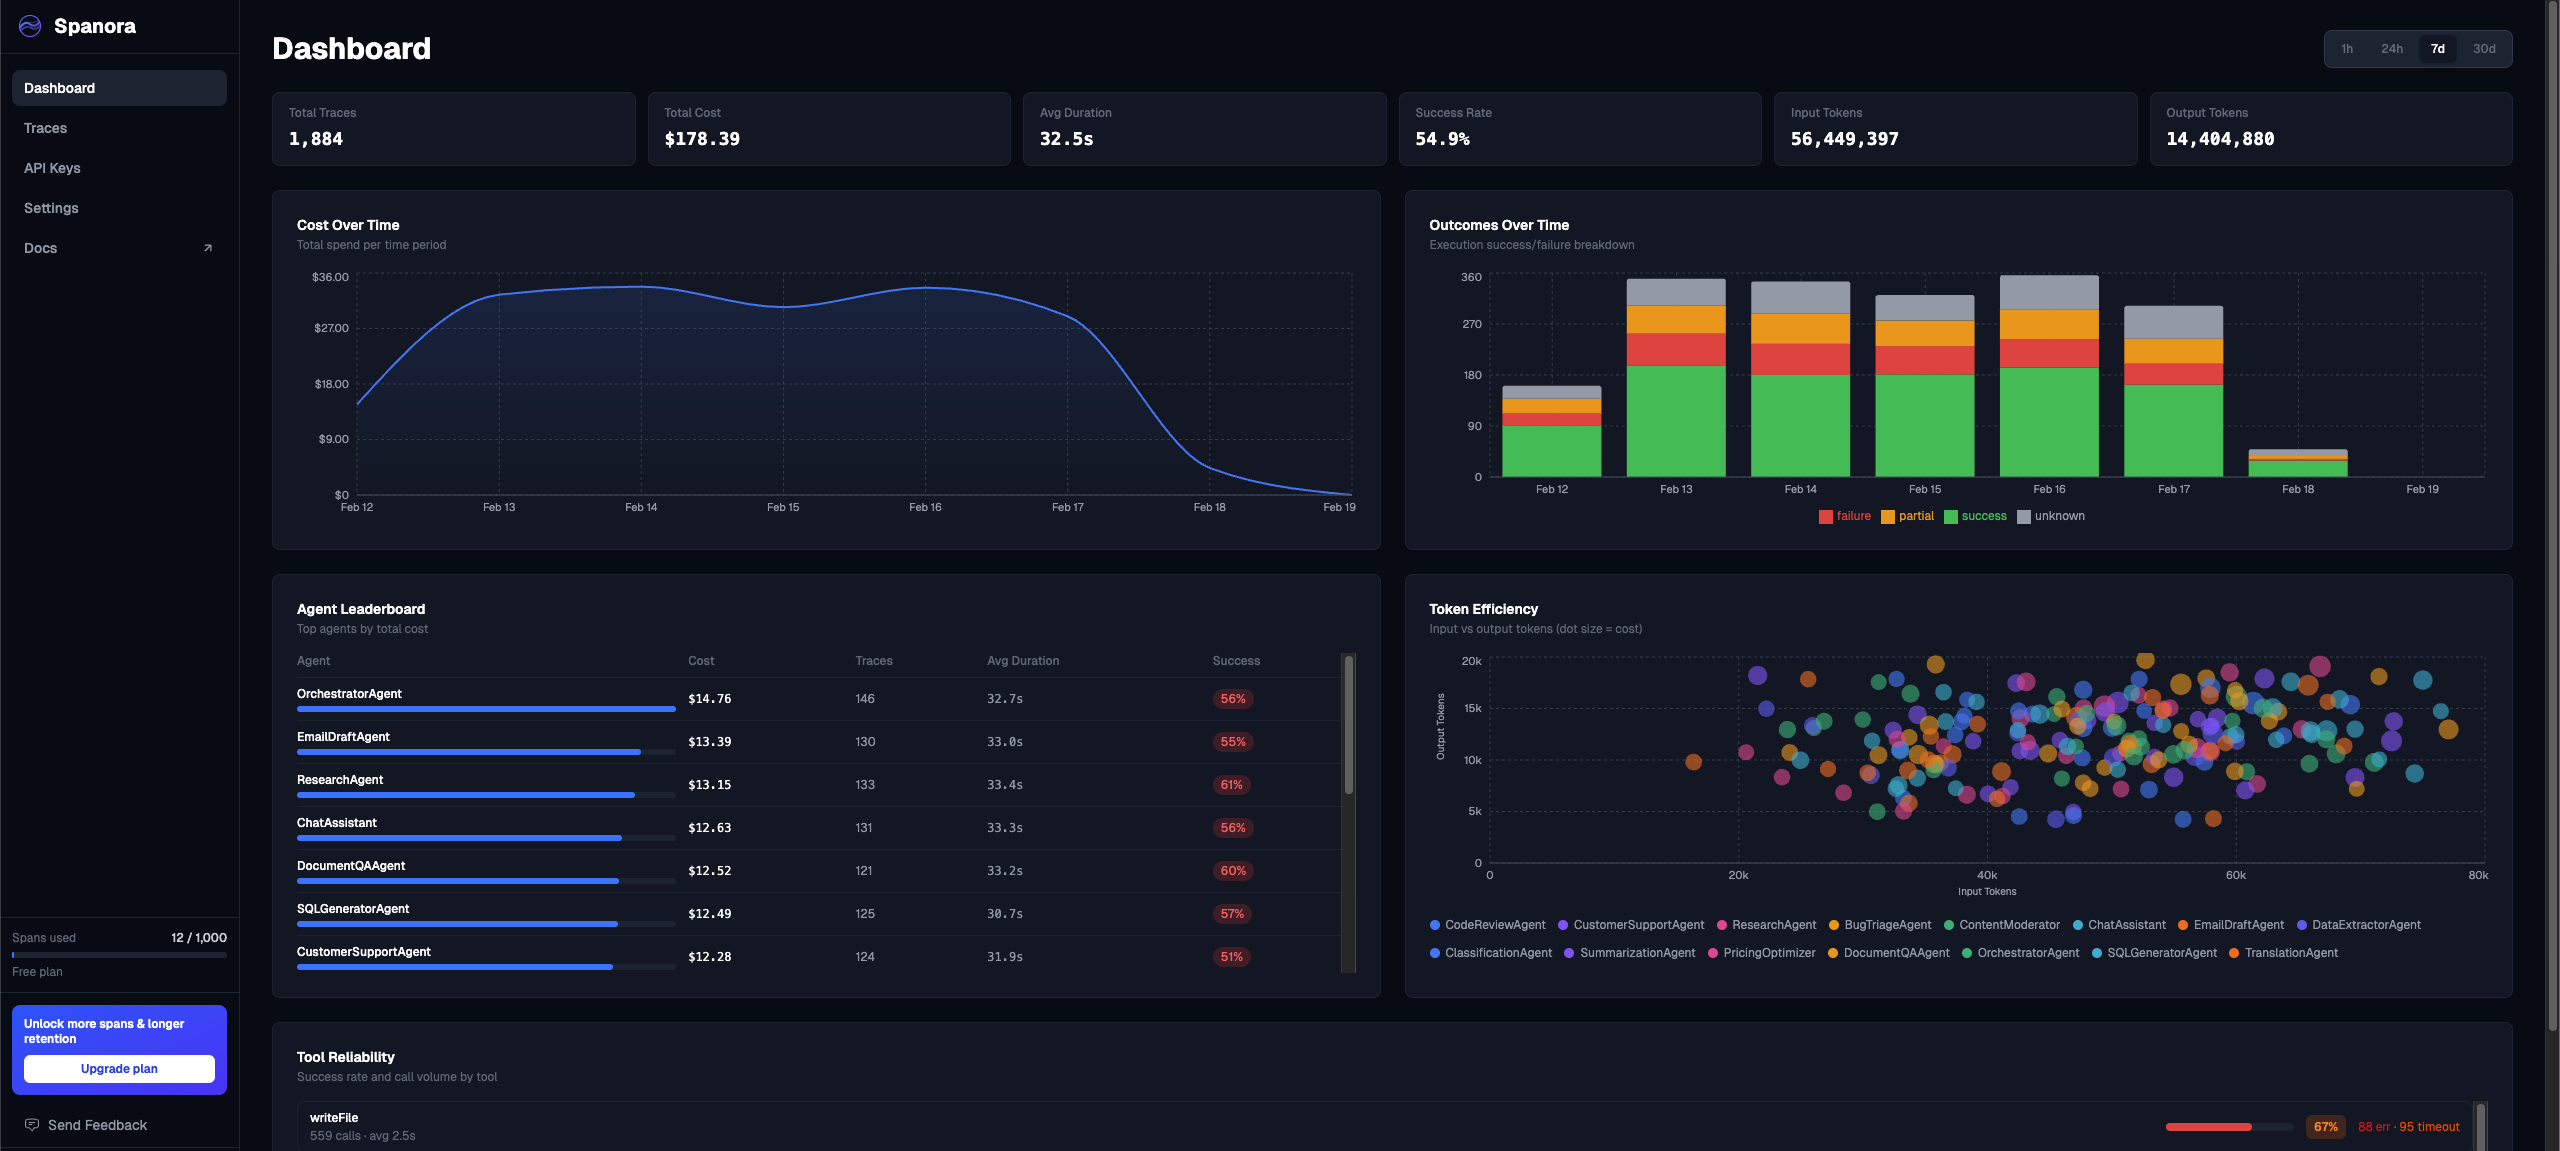Open the Settings page

pyautogui.click(x=51, y=208)
